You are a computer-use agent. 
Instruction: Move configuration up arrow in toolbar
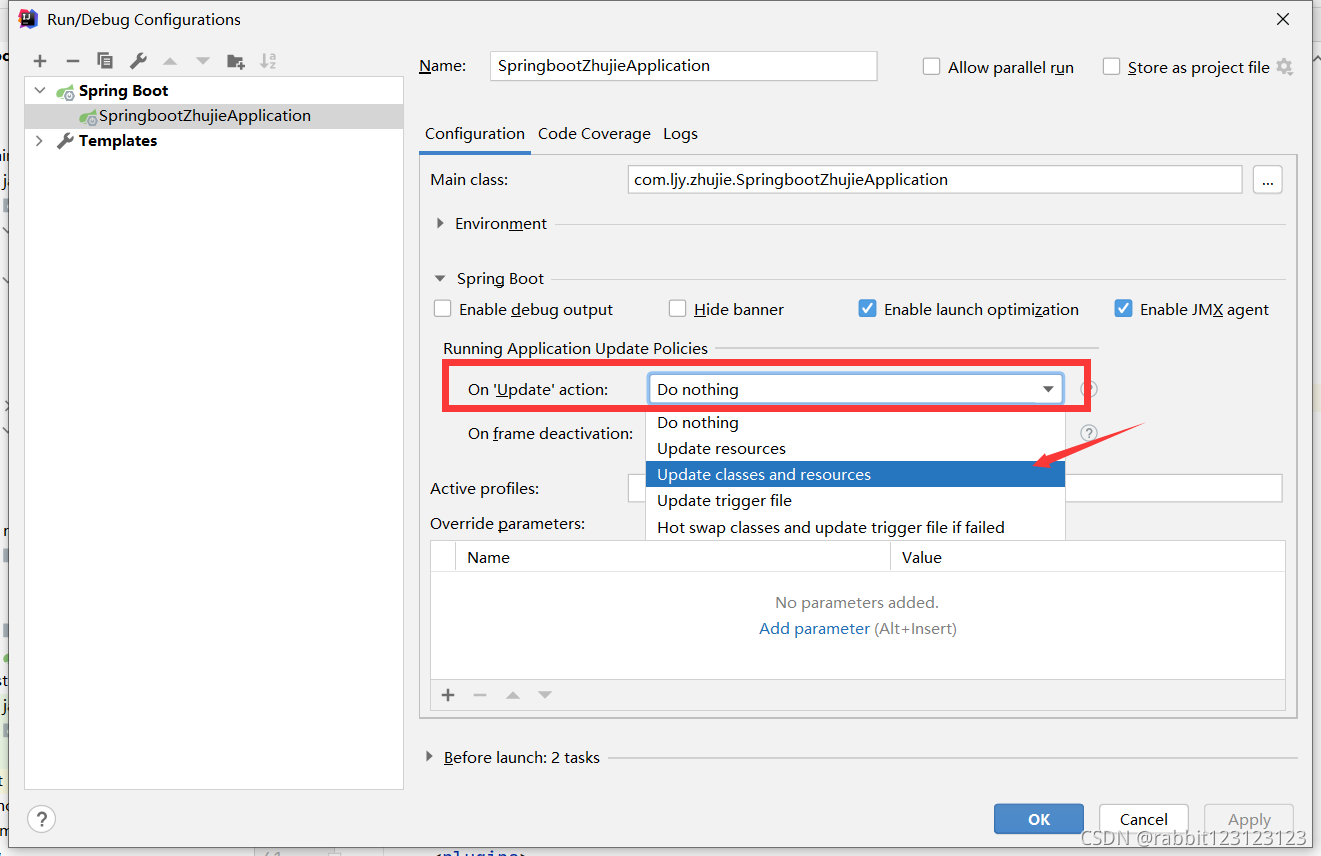[x=170, y=61]
